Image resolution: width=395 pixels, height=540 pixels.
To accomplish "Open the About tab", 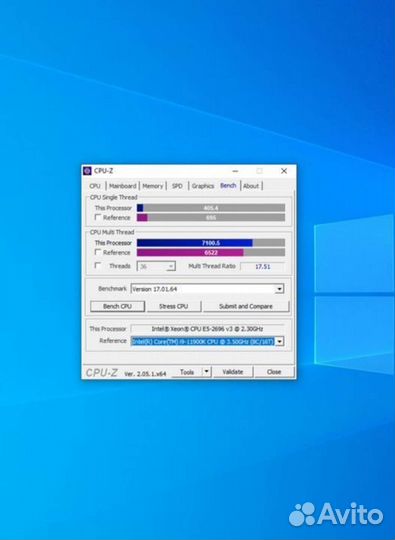I will pyautogui.click(x=251, y=186).
